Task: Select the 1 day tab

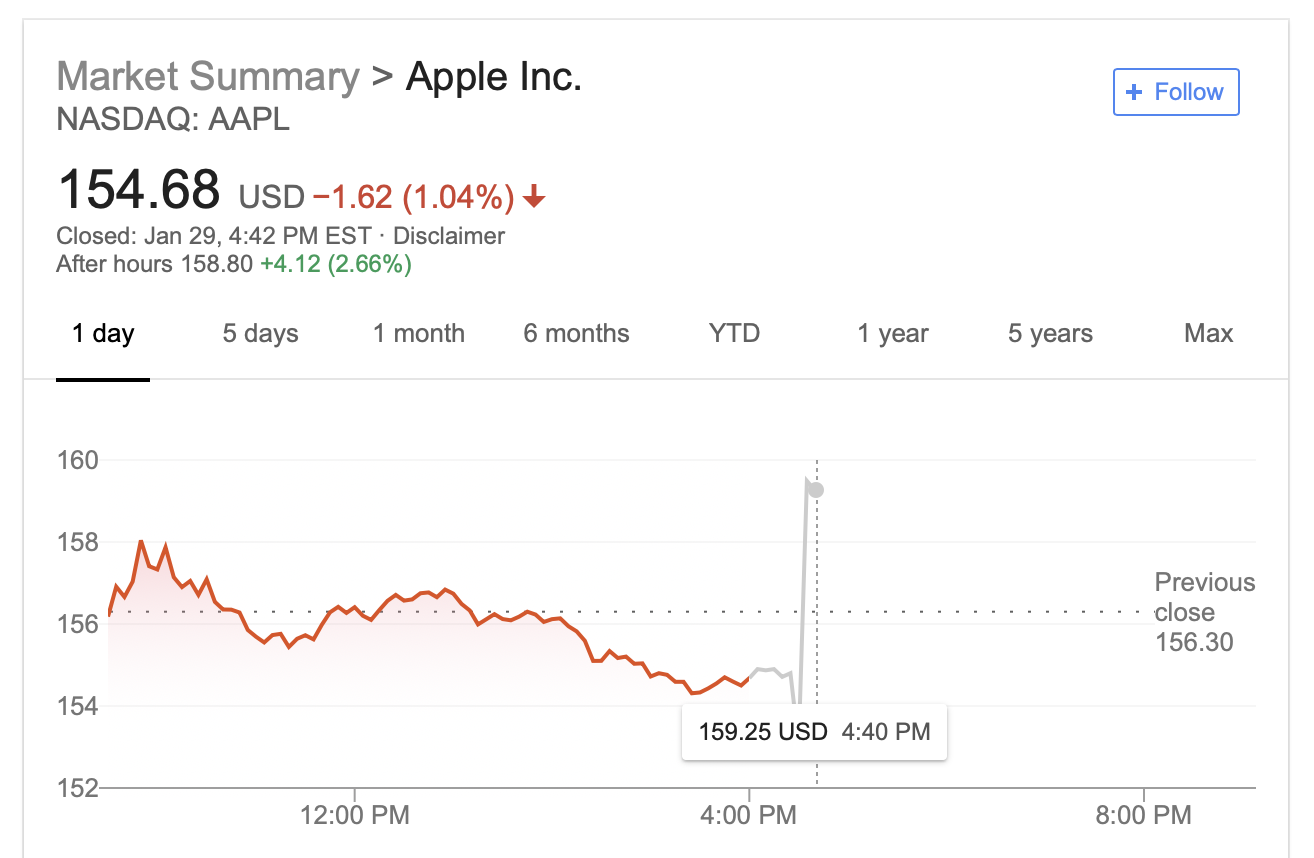Action: pos(103,333)
